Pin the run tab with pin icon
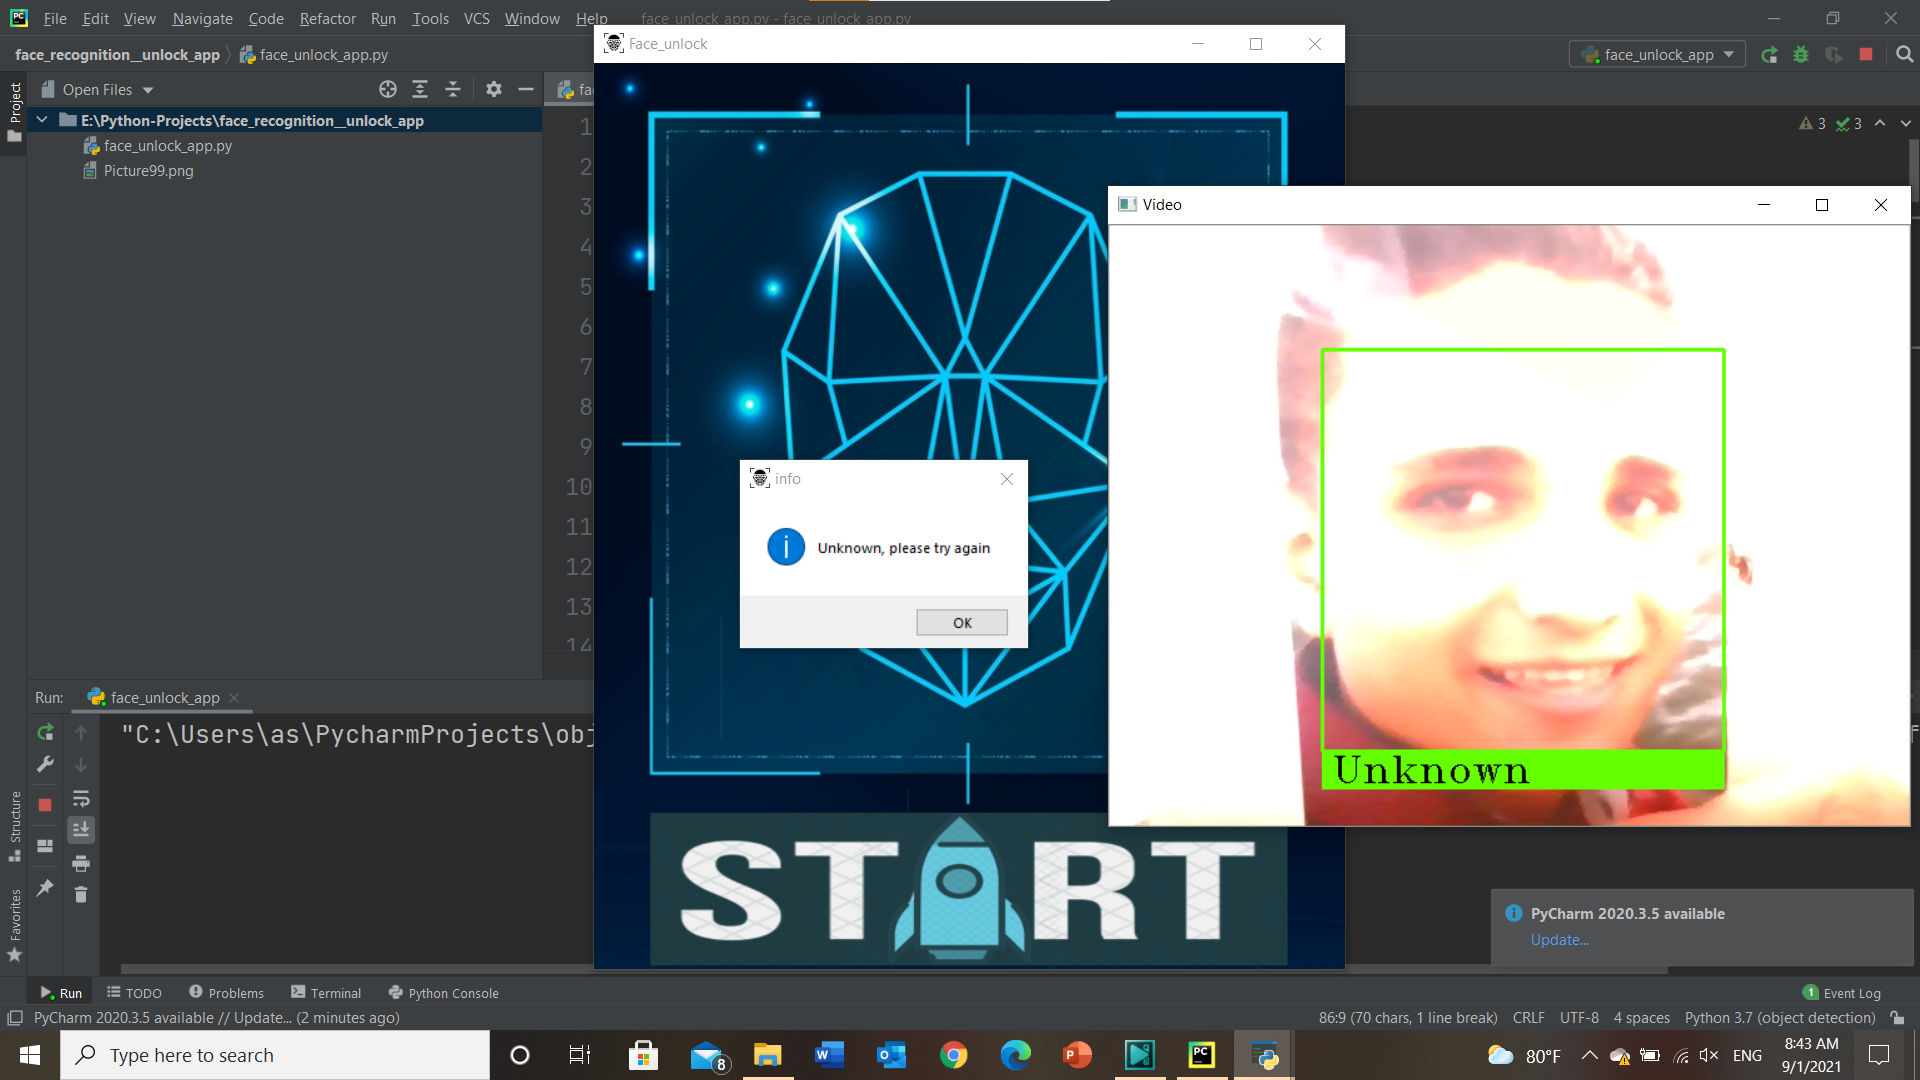The width and height of the screenshot is (1920, 1080). tap(45, 888)
